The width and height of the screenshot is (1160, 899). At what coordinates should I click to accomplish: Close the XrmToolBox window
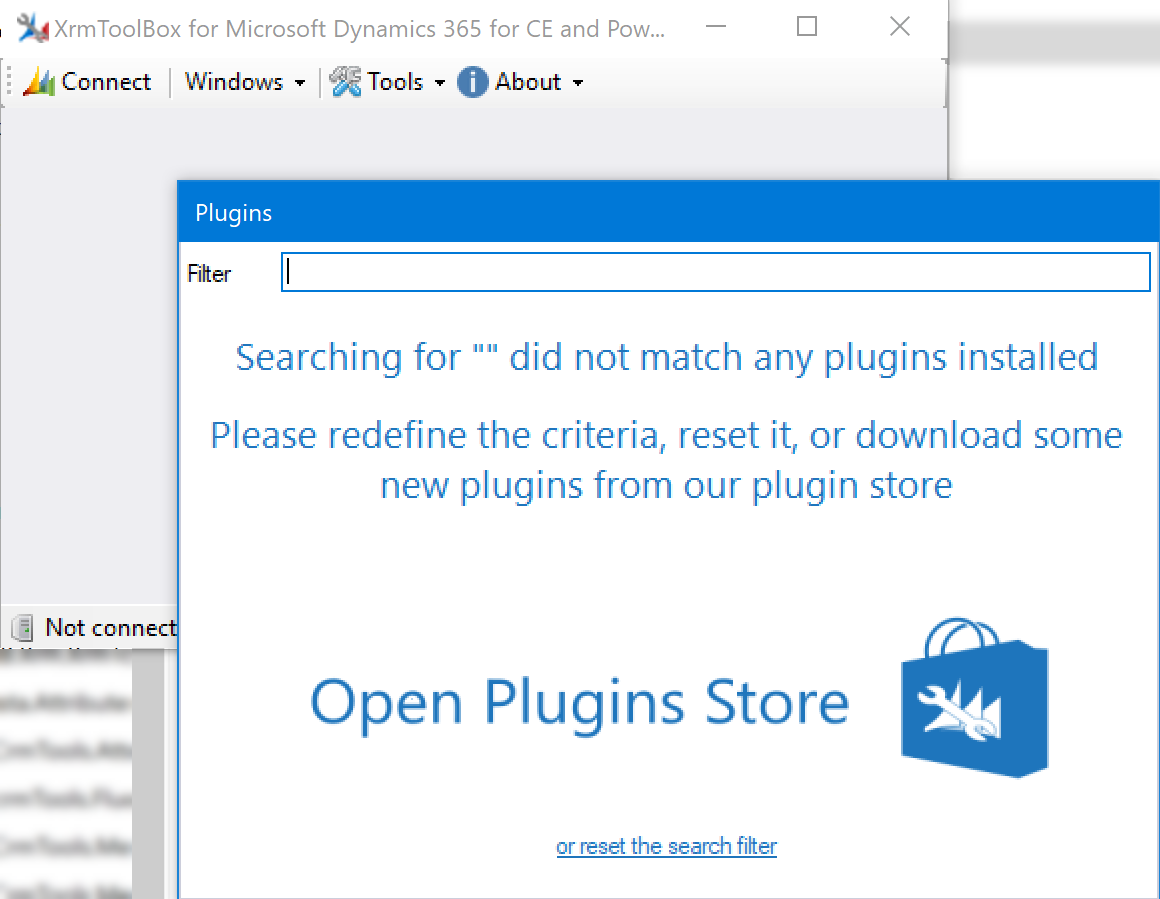click(x=900, y=27)
